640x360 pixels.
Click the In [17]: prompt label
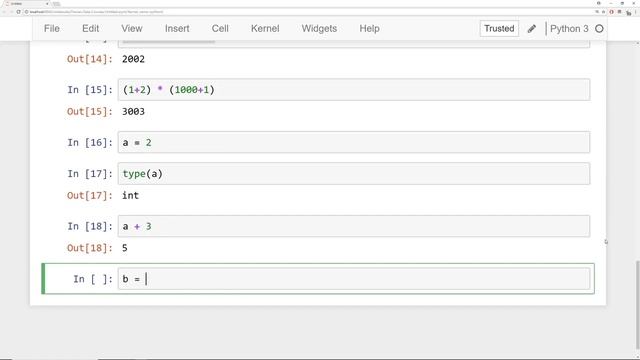tap(90, 174)
